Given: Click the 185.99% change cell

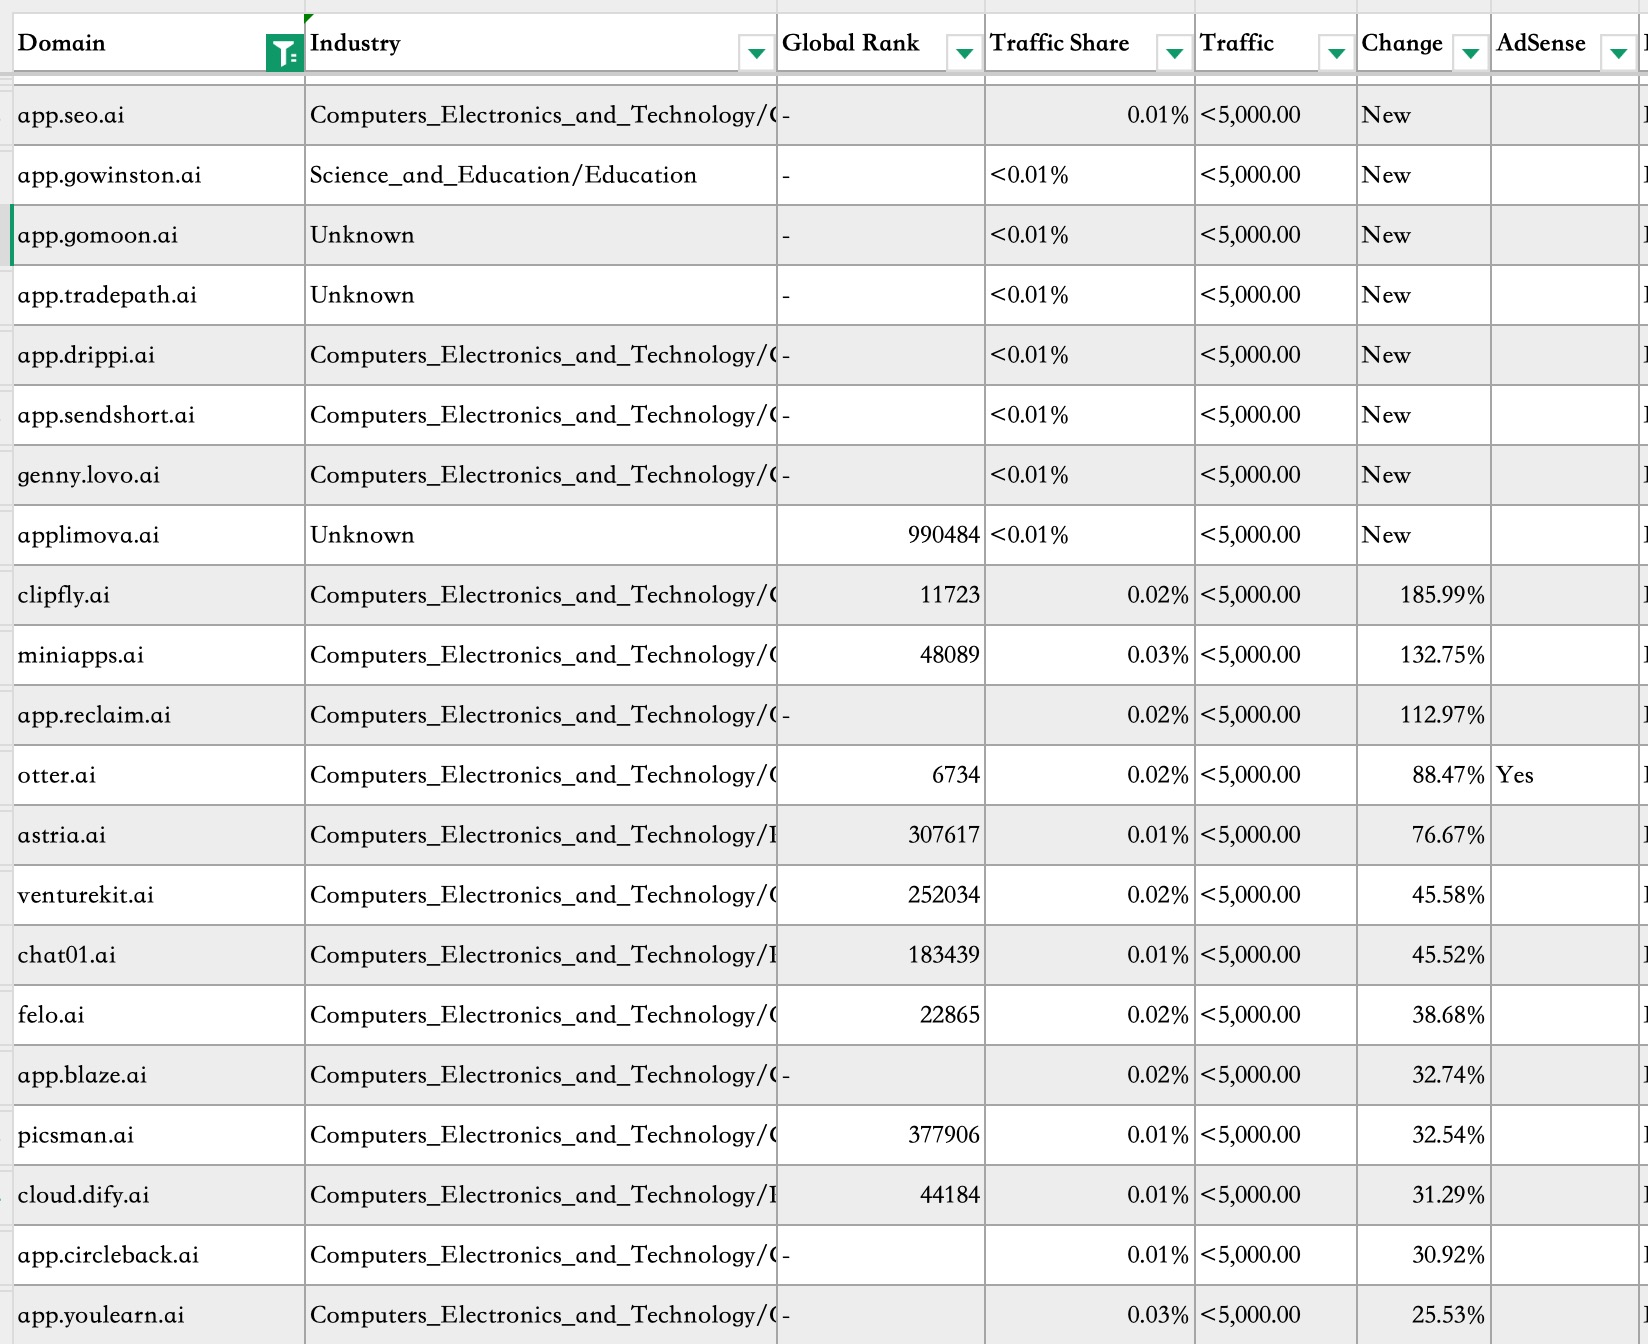Looking at the screenshot, I should (1424, 595).
